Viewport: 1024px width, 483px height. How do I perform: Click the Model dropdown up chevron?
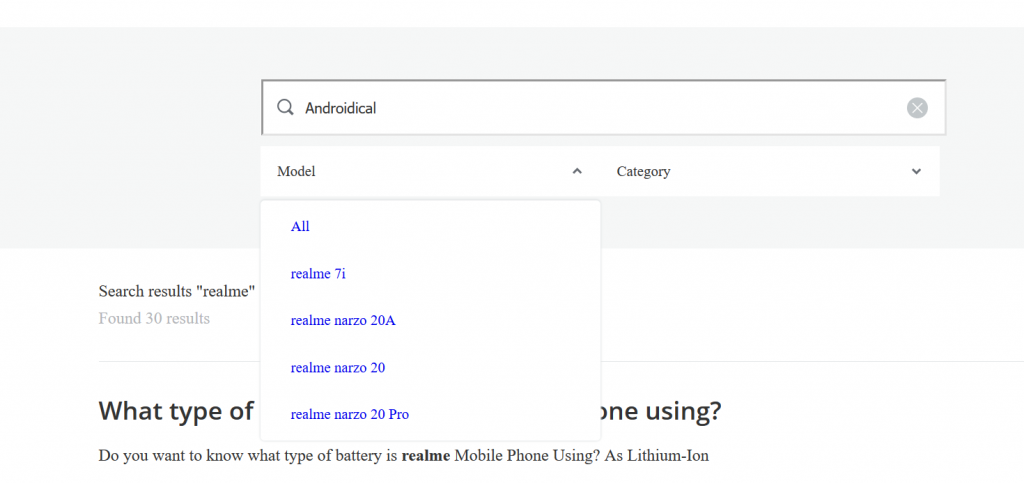pyautogui.click(x=577, y=171)
